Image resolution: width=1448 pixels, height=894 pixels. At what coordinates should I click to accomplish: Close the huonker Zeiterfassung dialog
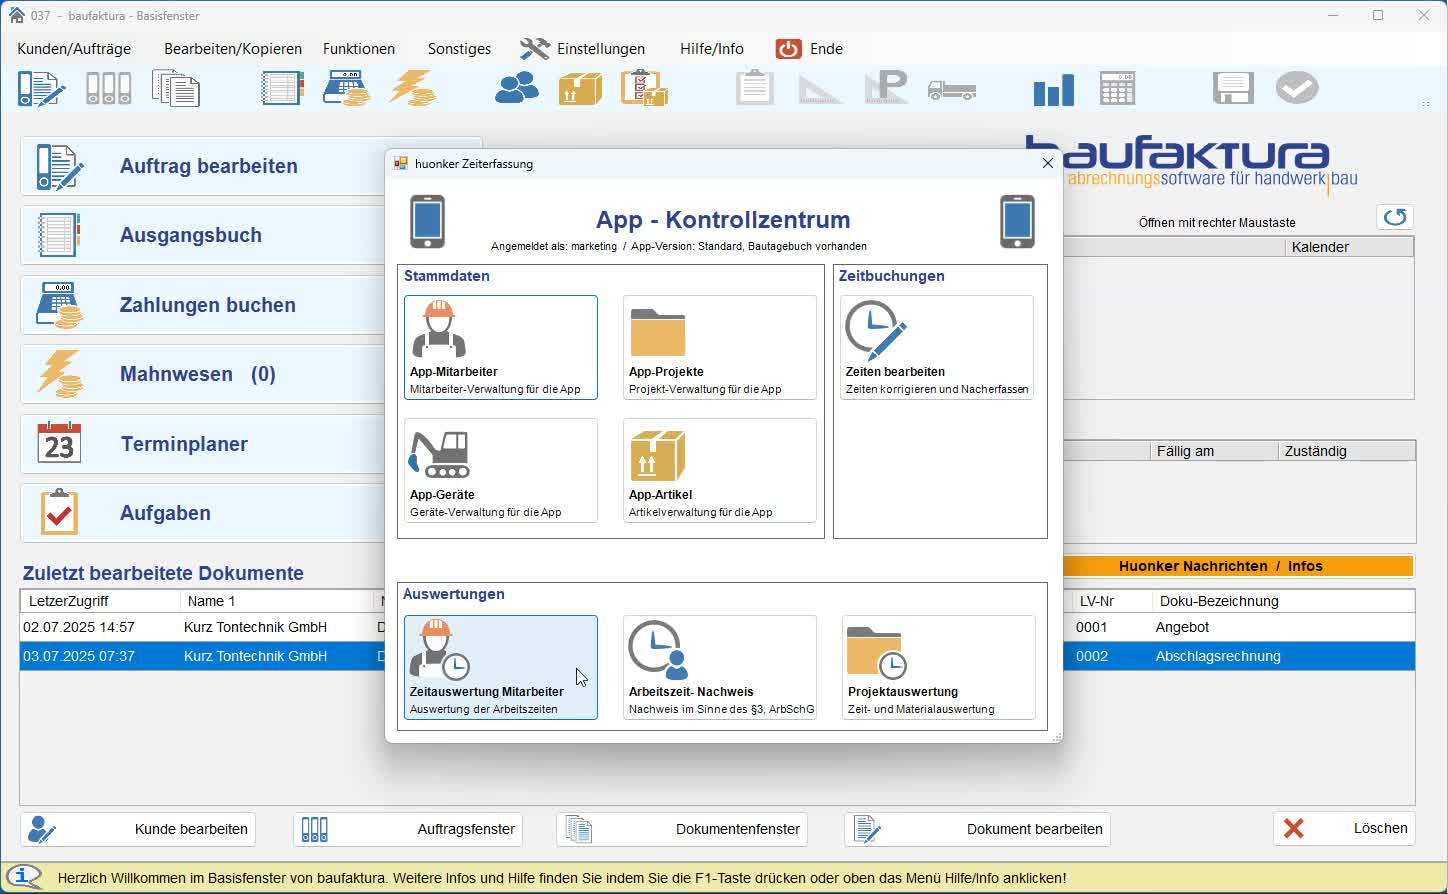coord(1047,163)
